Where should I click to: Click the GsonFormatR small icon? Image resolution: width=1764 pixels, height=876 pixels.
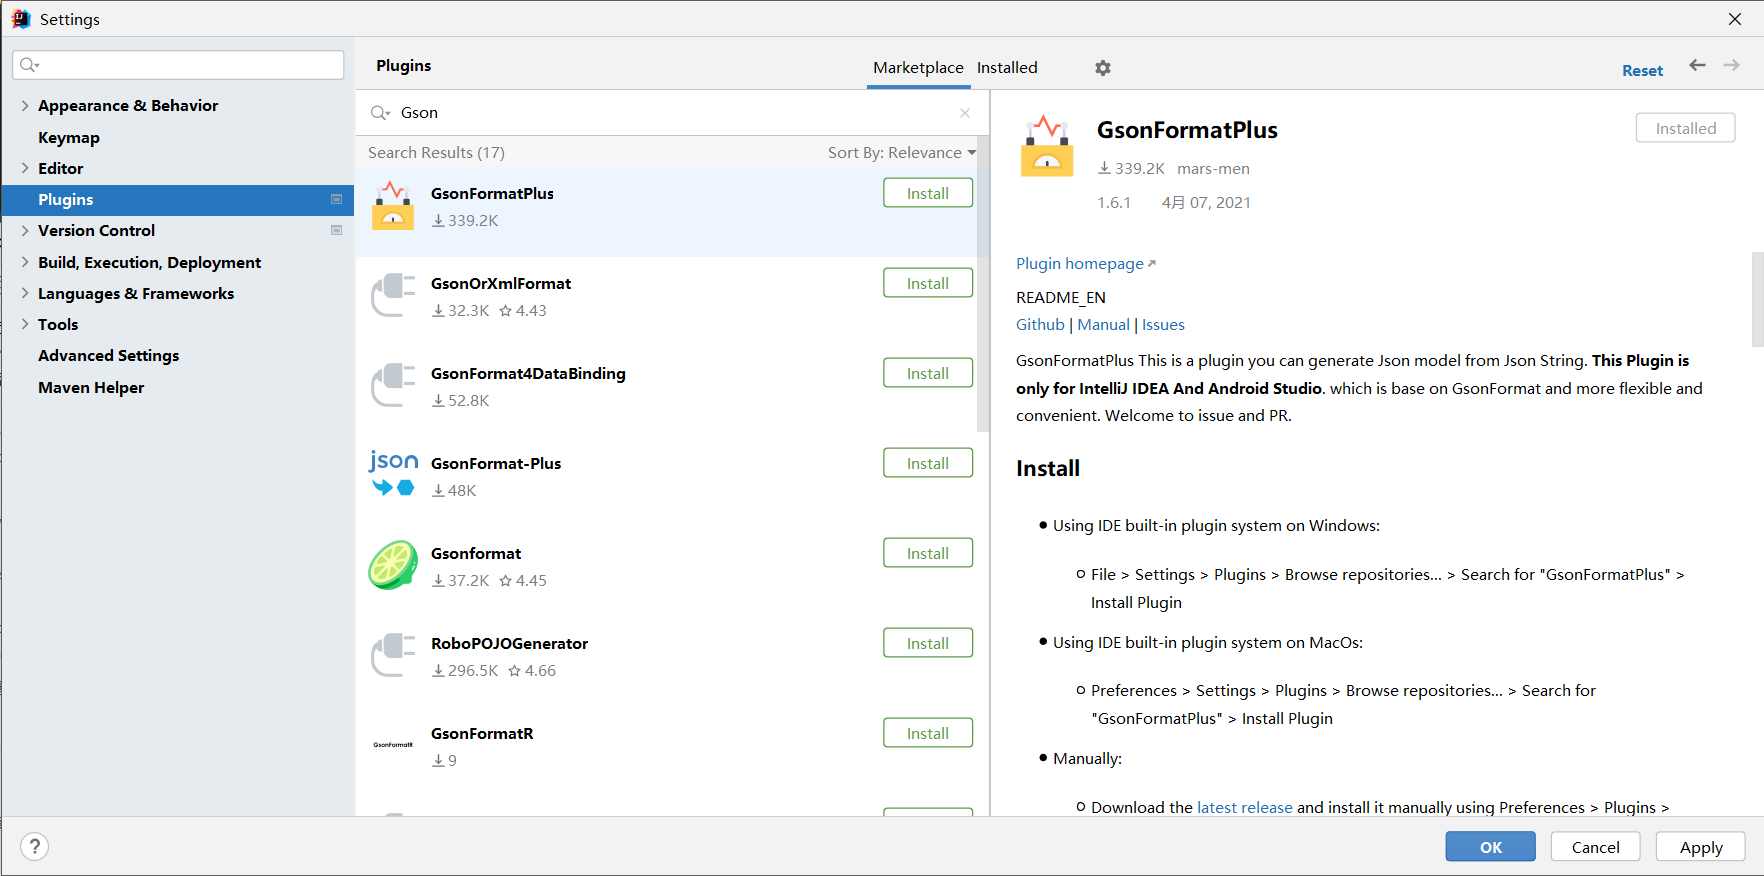pyautogui.click(x=393, y=745)
